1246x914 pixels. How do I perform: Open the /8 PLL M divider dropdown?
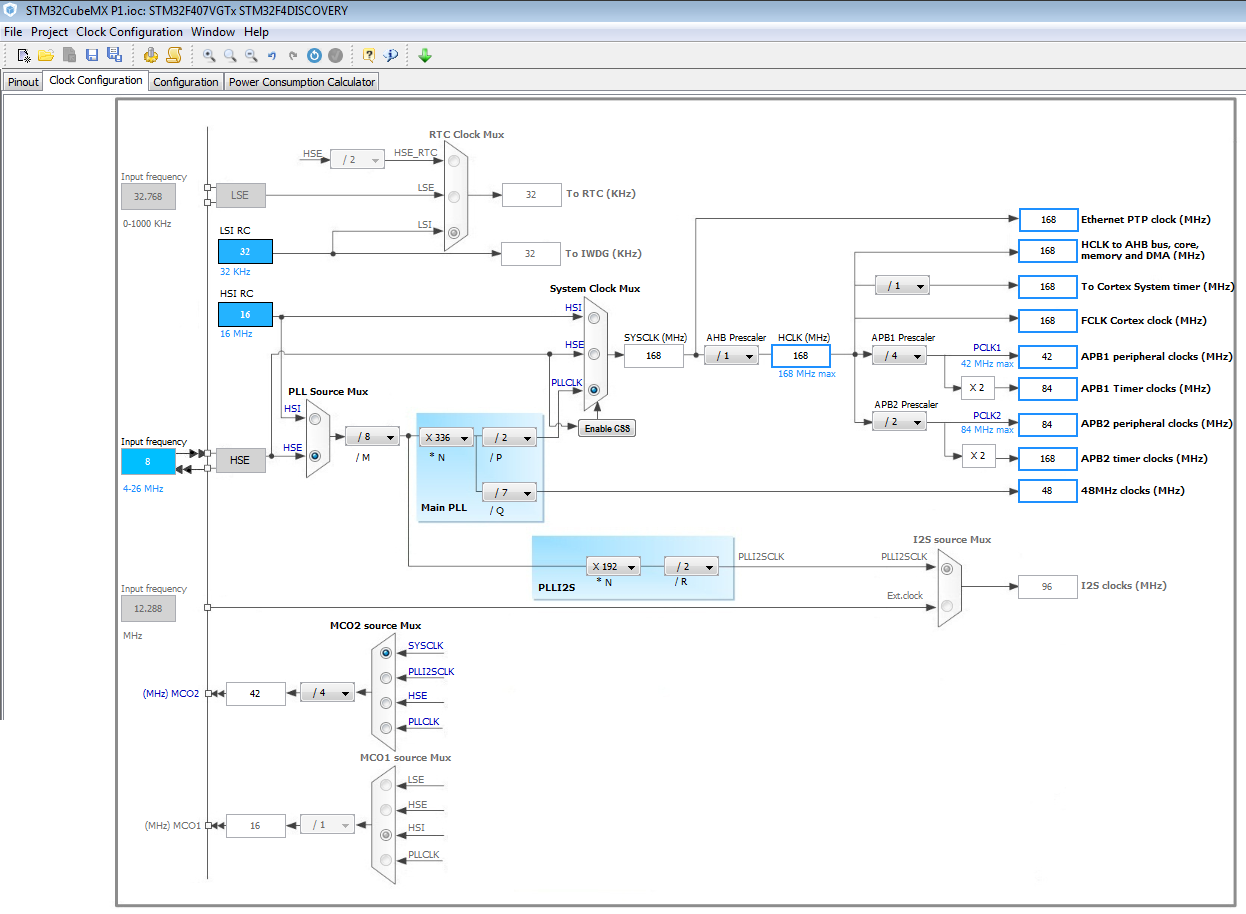372,437
